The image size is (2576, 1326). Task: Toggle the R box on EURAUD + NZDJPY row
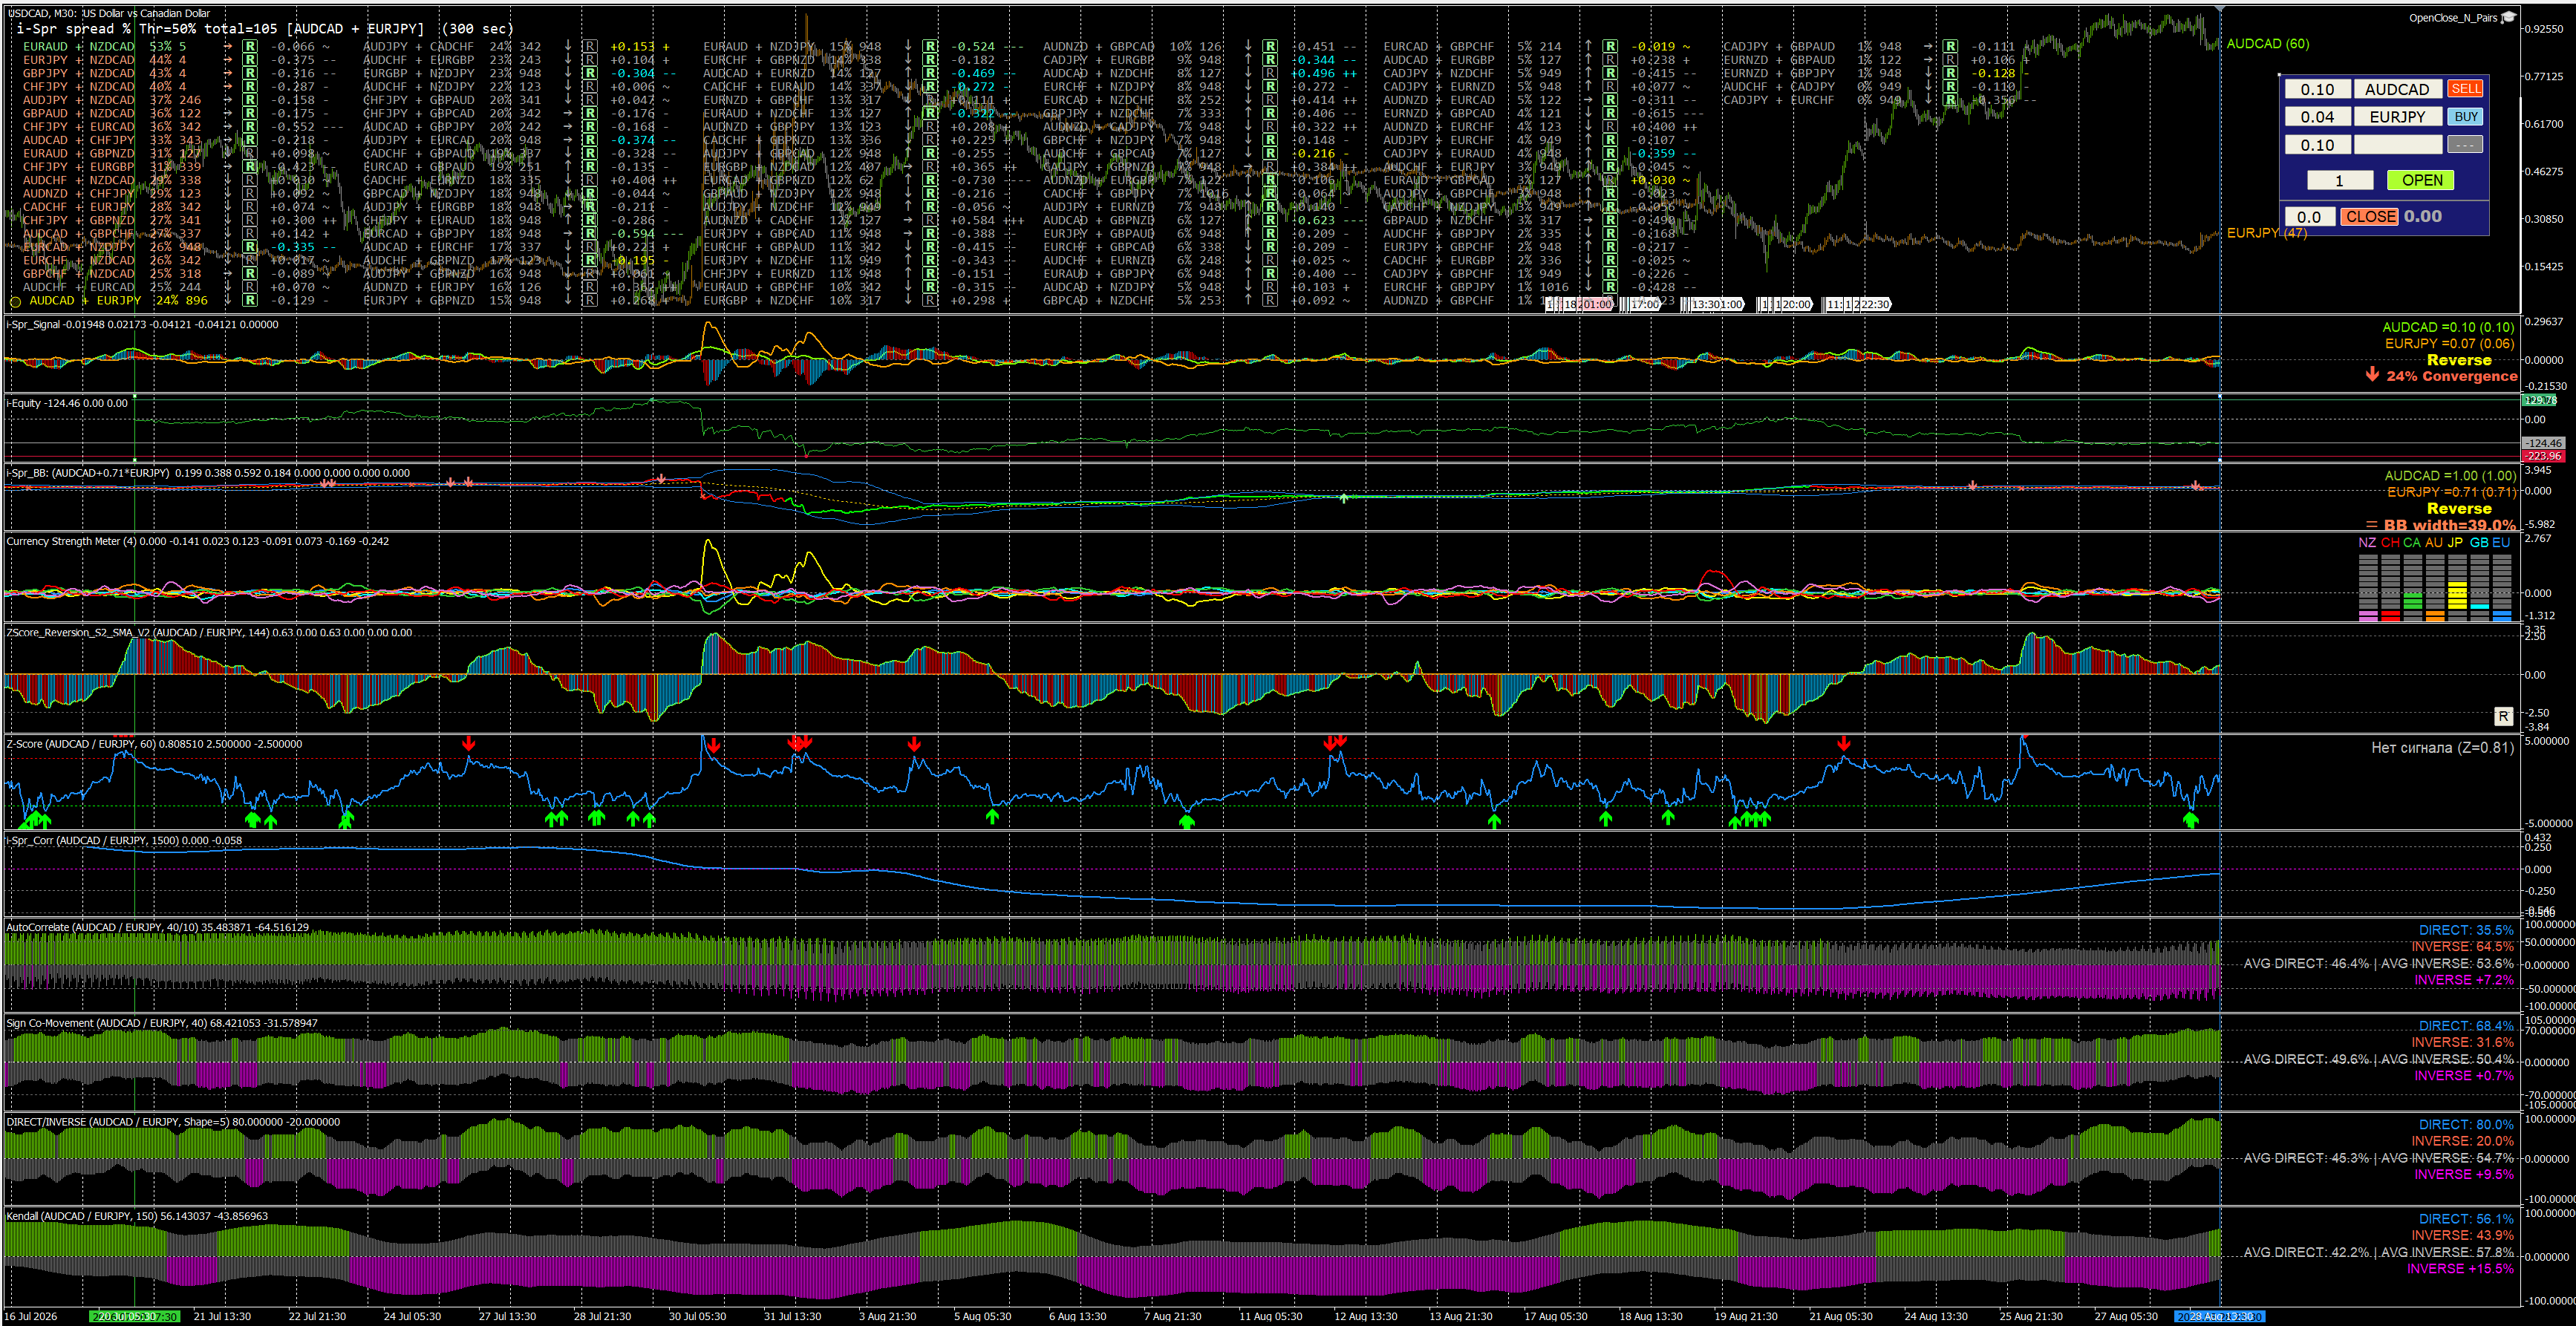click(x=929, y=47)
